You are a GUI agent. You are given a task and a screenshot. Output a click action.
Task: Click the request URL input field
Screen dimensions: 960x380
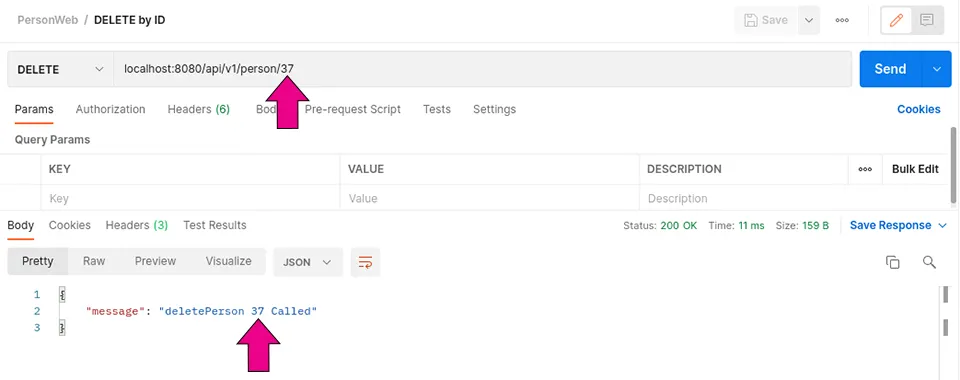pyautogui.click(x=482, y=69)
